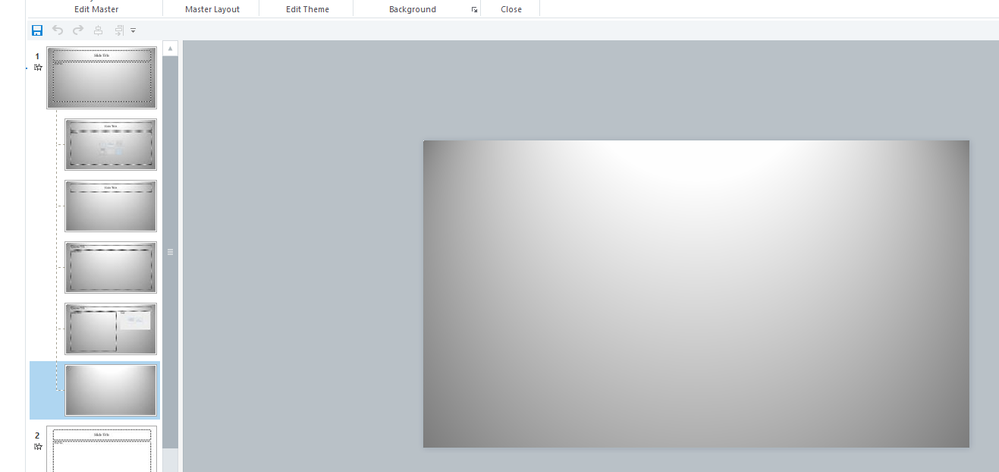Open the quick access toolbar customize dropdown

point(133,31)
